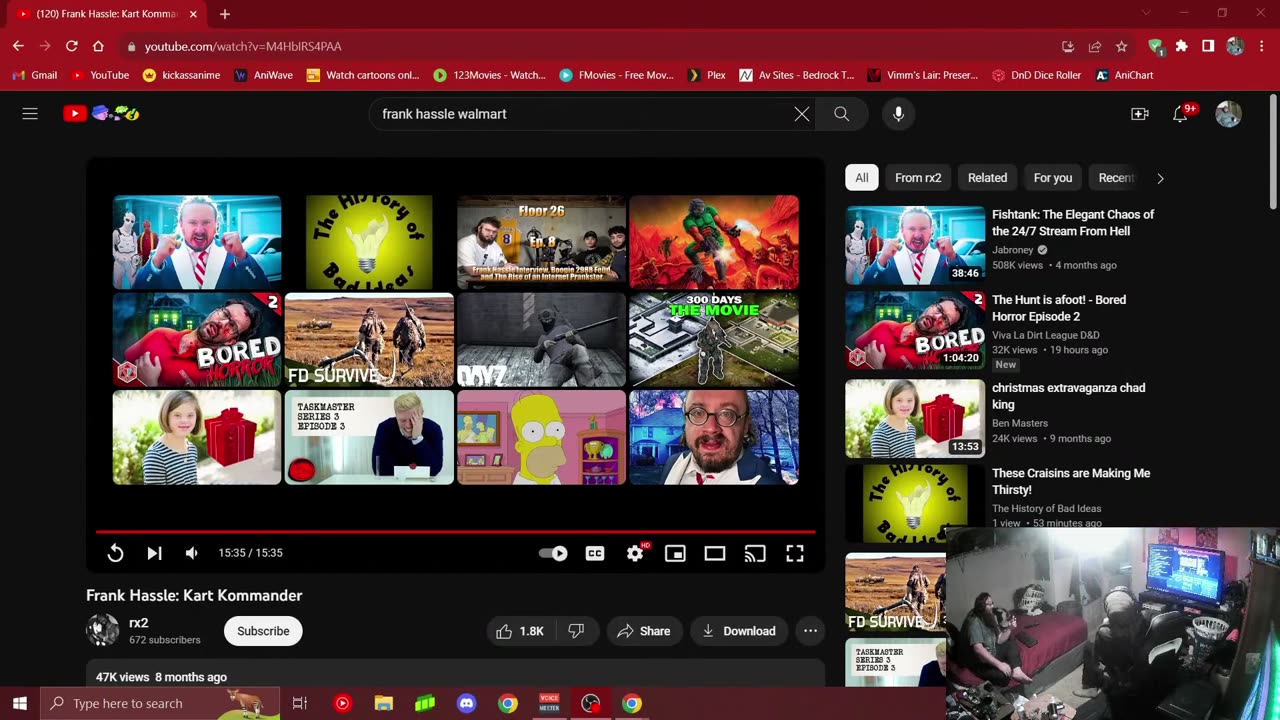Mute the video volume
The height and width of the screenshot is (720, 1280).
pos(192,553)
